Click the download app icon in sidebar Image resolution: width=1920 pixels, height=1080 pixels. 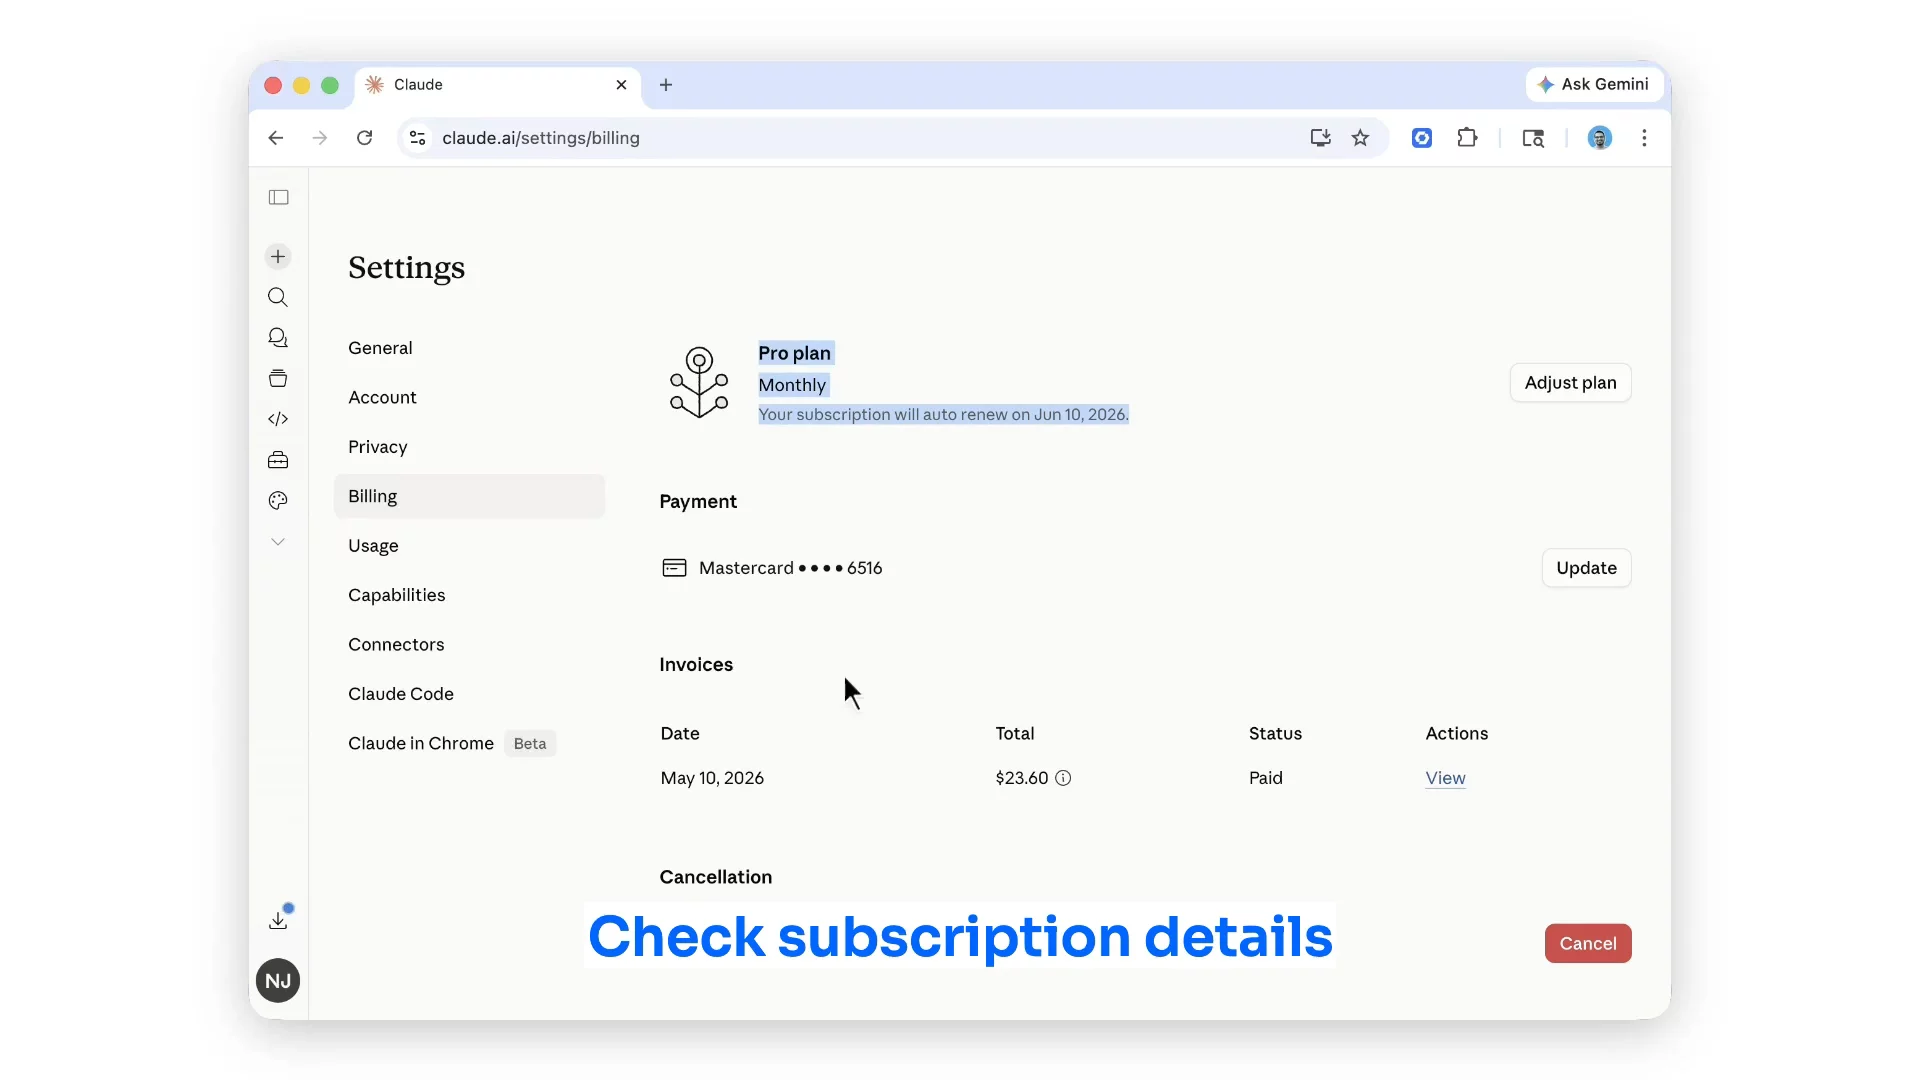pos(278,920)
